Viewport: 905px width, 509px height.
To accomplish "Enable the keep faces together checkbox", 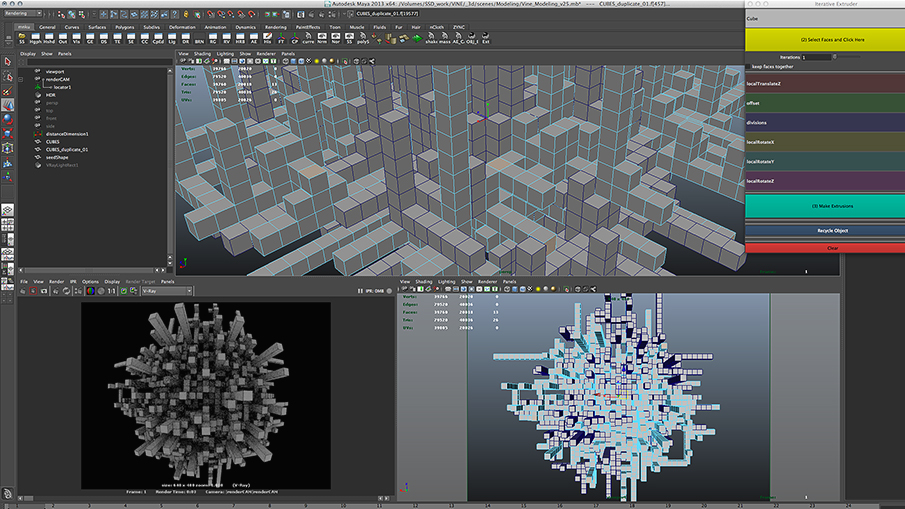I will point(748,67).
